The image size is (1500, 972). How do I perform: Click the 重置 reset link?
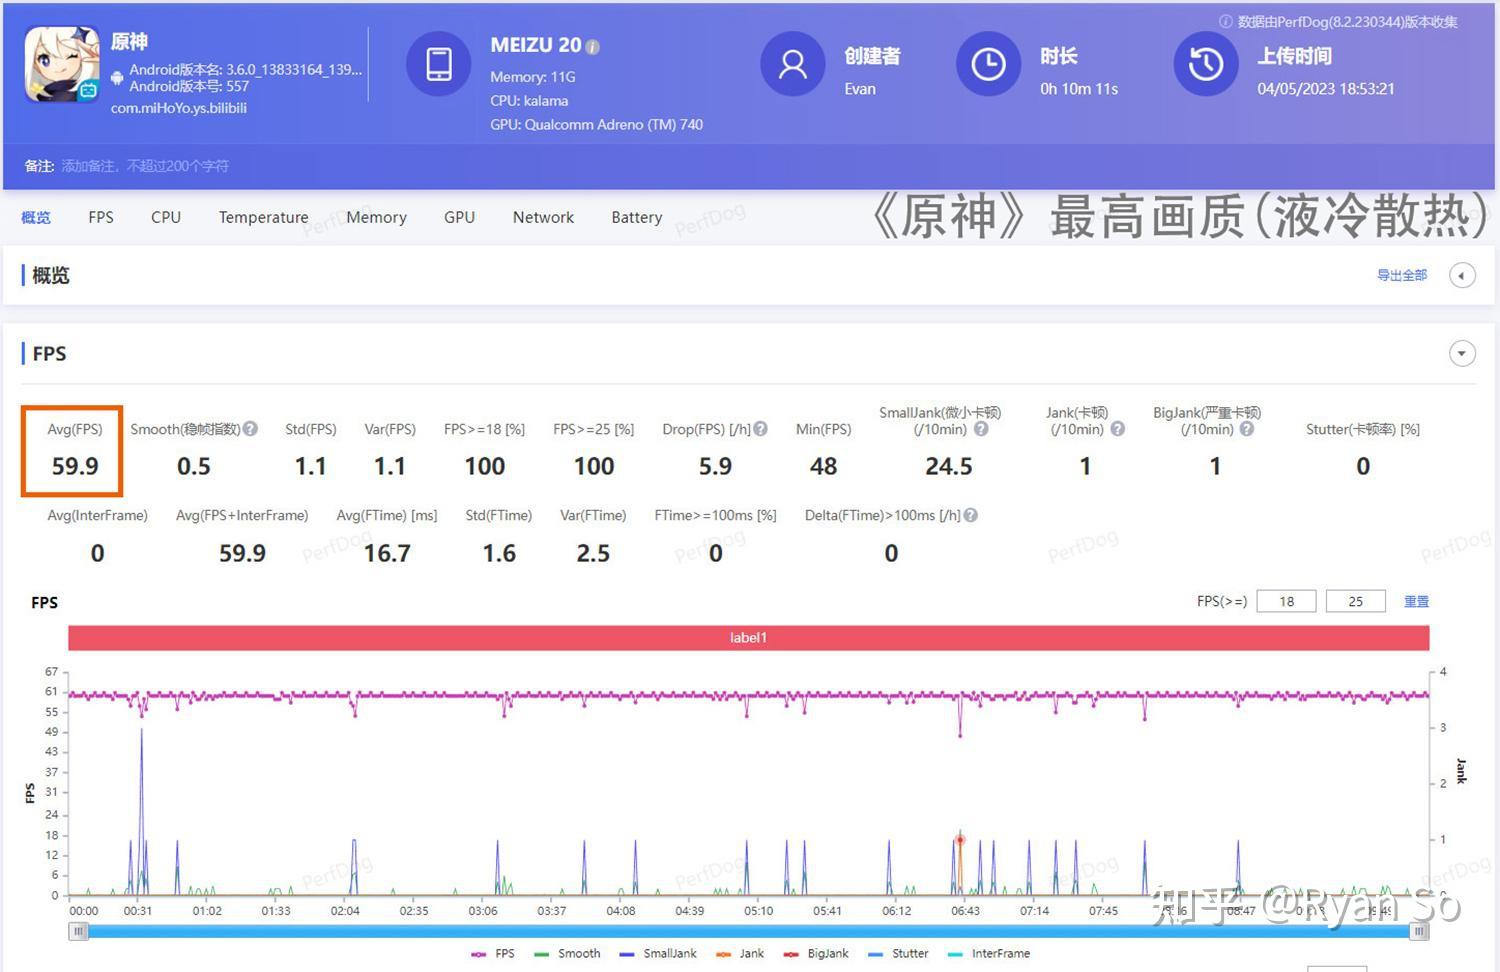point(1416,601)
